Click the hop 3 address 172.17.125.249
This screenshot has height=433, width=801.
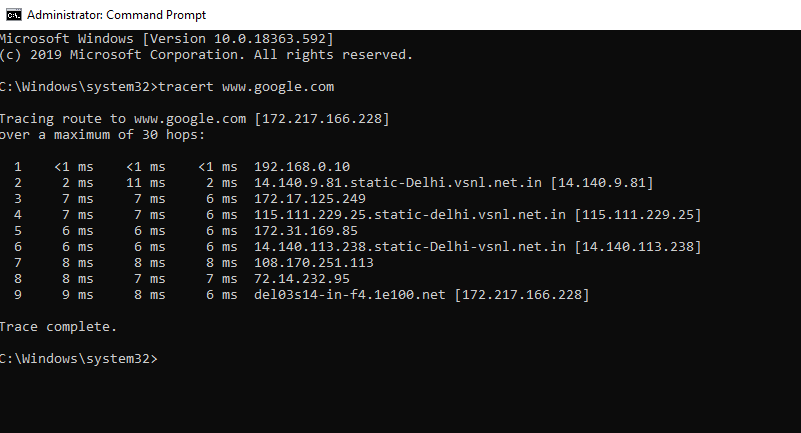(x=310, y=198)
